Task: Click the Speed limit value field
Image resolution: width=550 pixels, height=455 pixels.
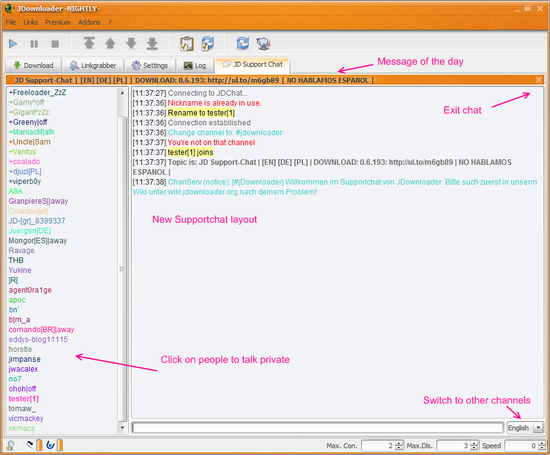Action: pos(521,446)
